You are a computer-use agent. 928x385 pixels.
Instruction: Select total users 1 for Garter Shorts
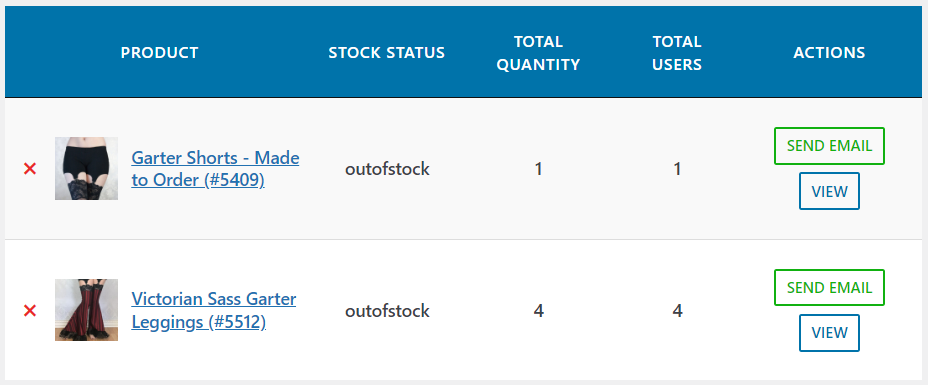(x=677, y=169)
